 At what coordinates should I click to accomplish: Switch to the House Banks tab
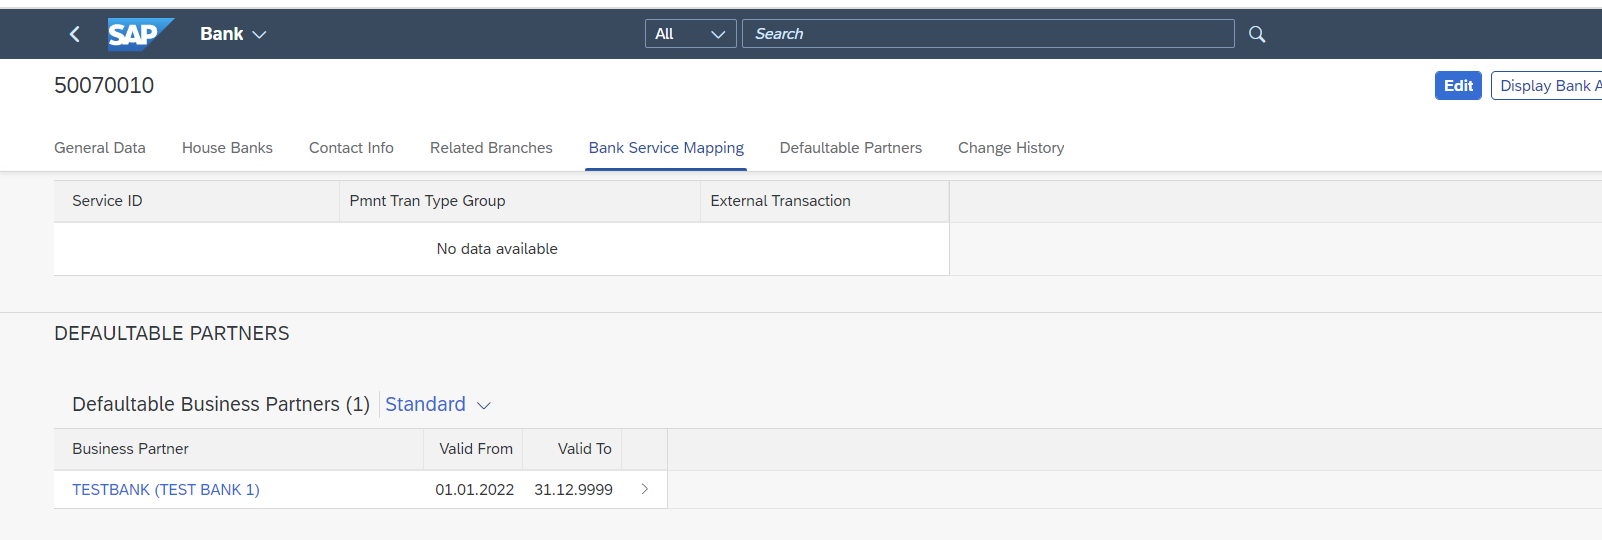pyautogui.click(x=227, y=147)
